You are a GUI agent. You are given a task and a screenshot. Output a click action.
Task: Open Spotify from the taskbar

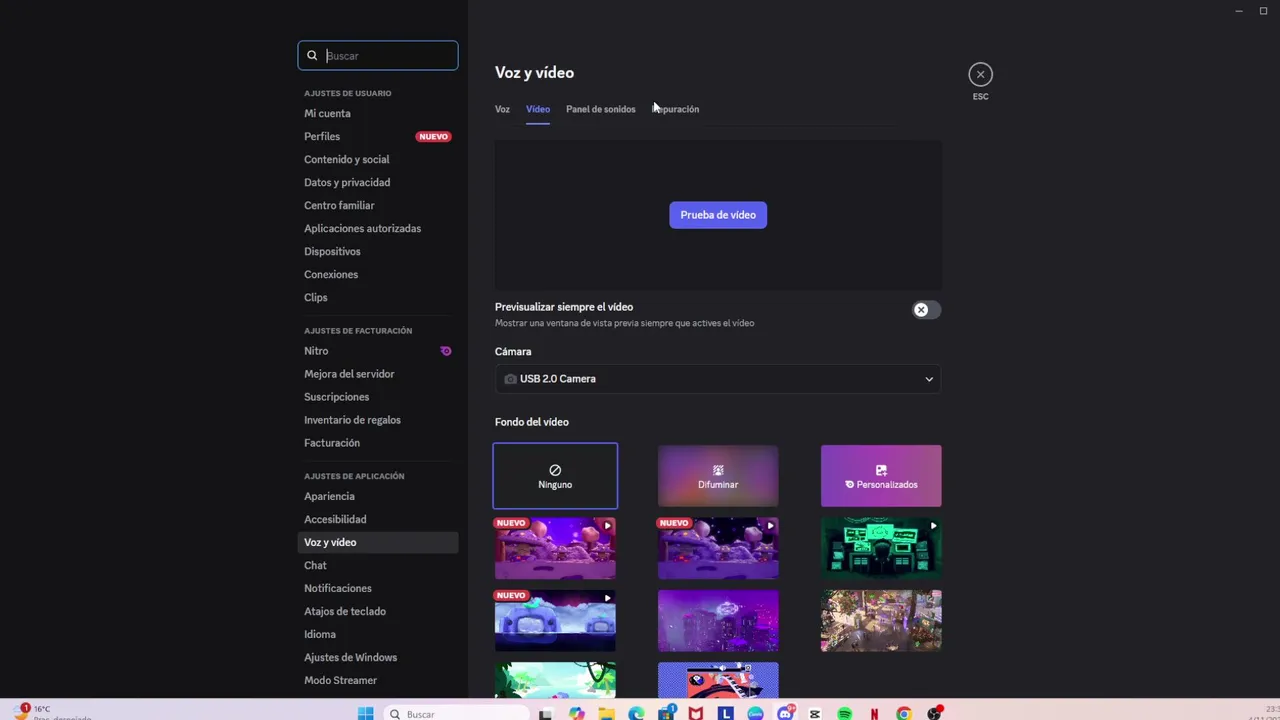(x=845, y=713)
